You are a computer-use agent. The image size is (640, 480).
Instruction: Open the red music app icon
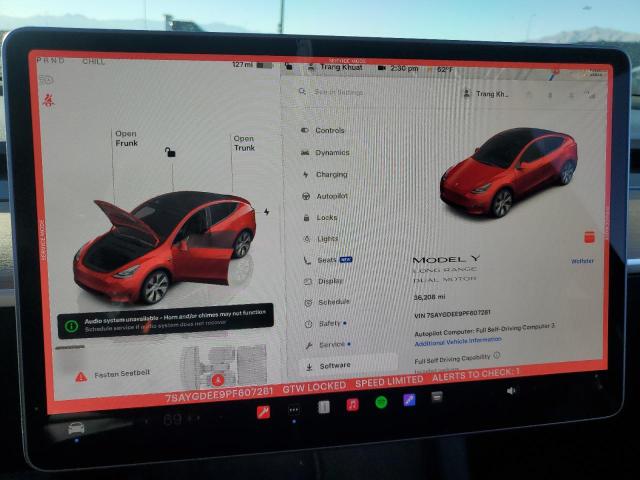click(353, 404)
